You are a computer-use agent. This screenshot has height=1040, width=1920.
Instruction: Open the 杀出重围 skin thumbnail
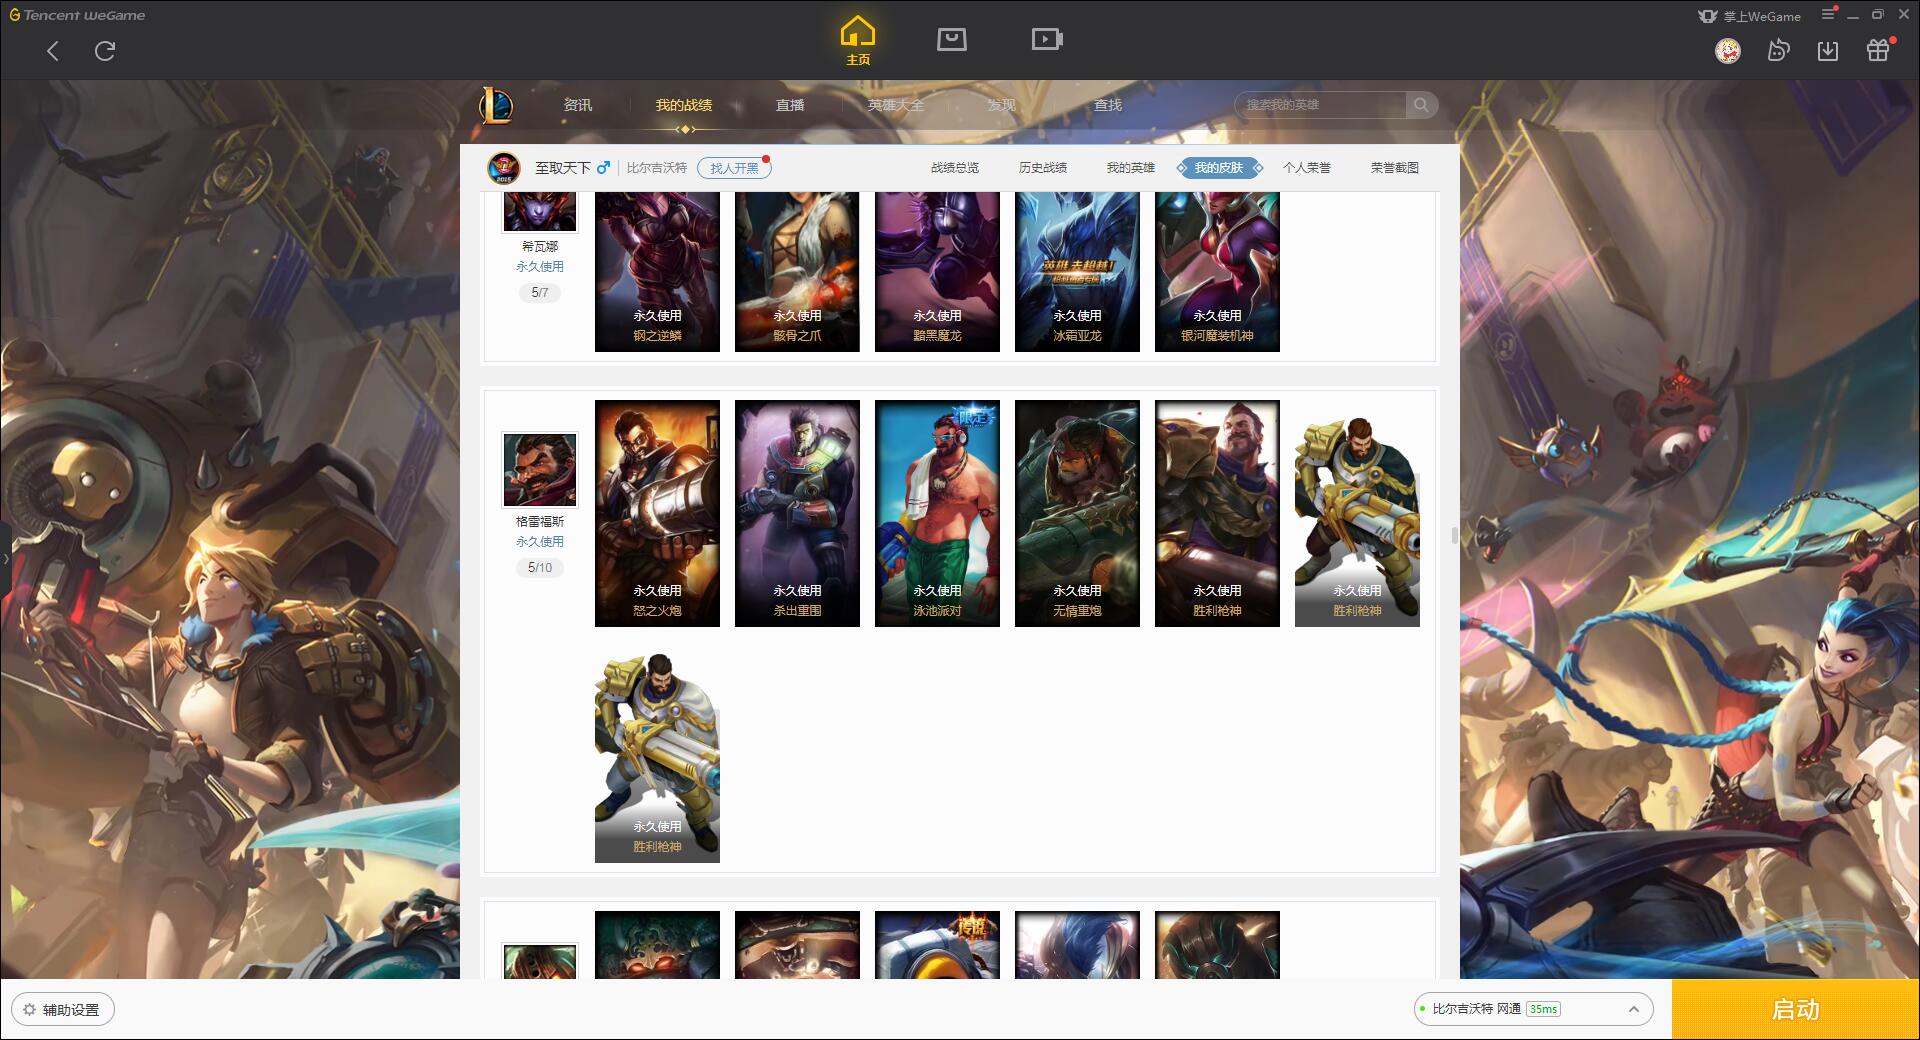[x=797, y=514]
